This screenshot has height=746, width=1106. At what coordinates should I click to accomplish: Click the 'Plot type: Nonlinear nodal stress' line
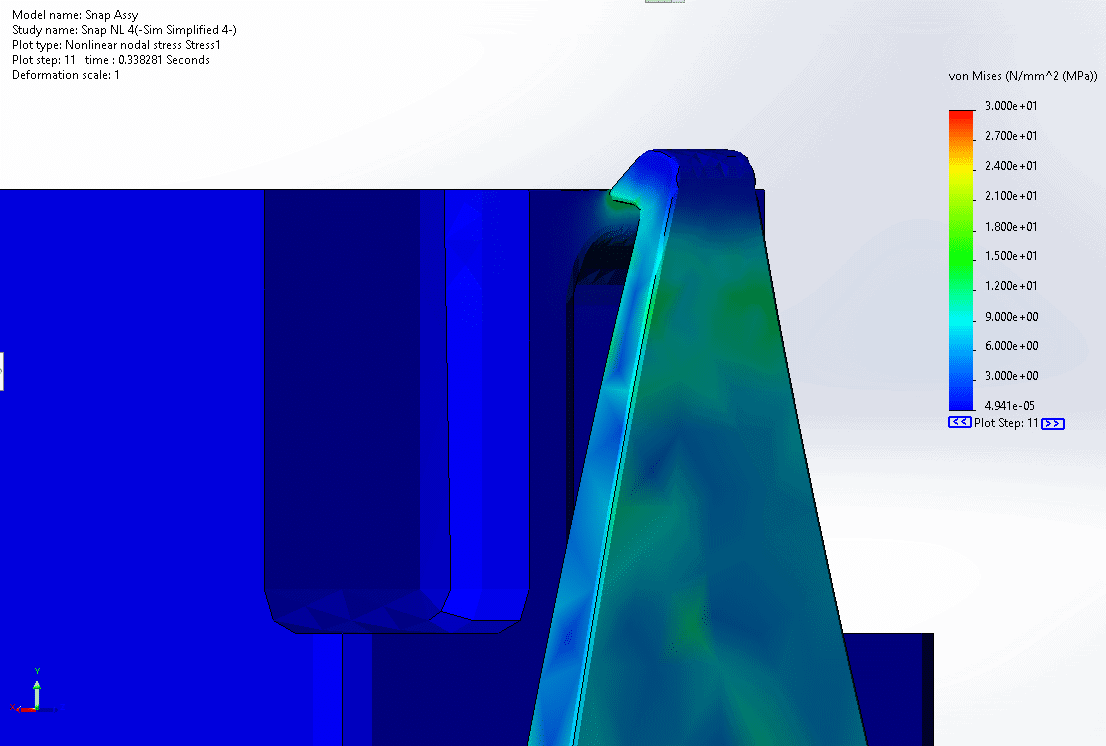116,44
